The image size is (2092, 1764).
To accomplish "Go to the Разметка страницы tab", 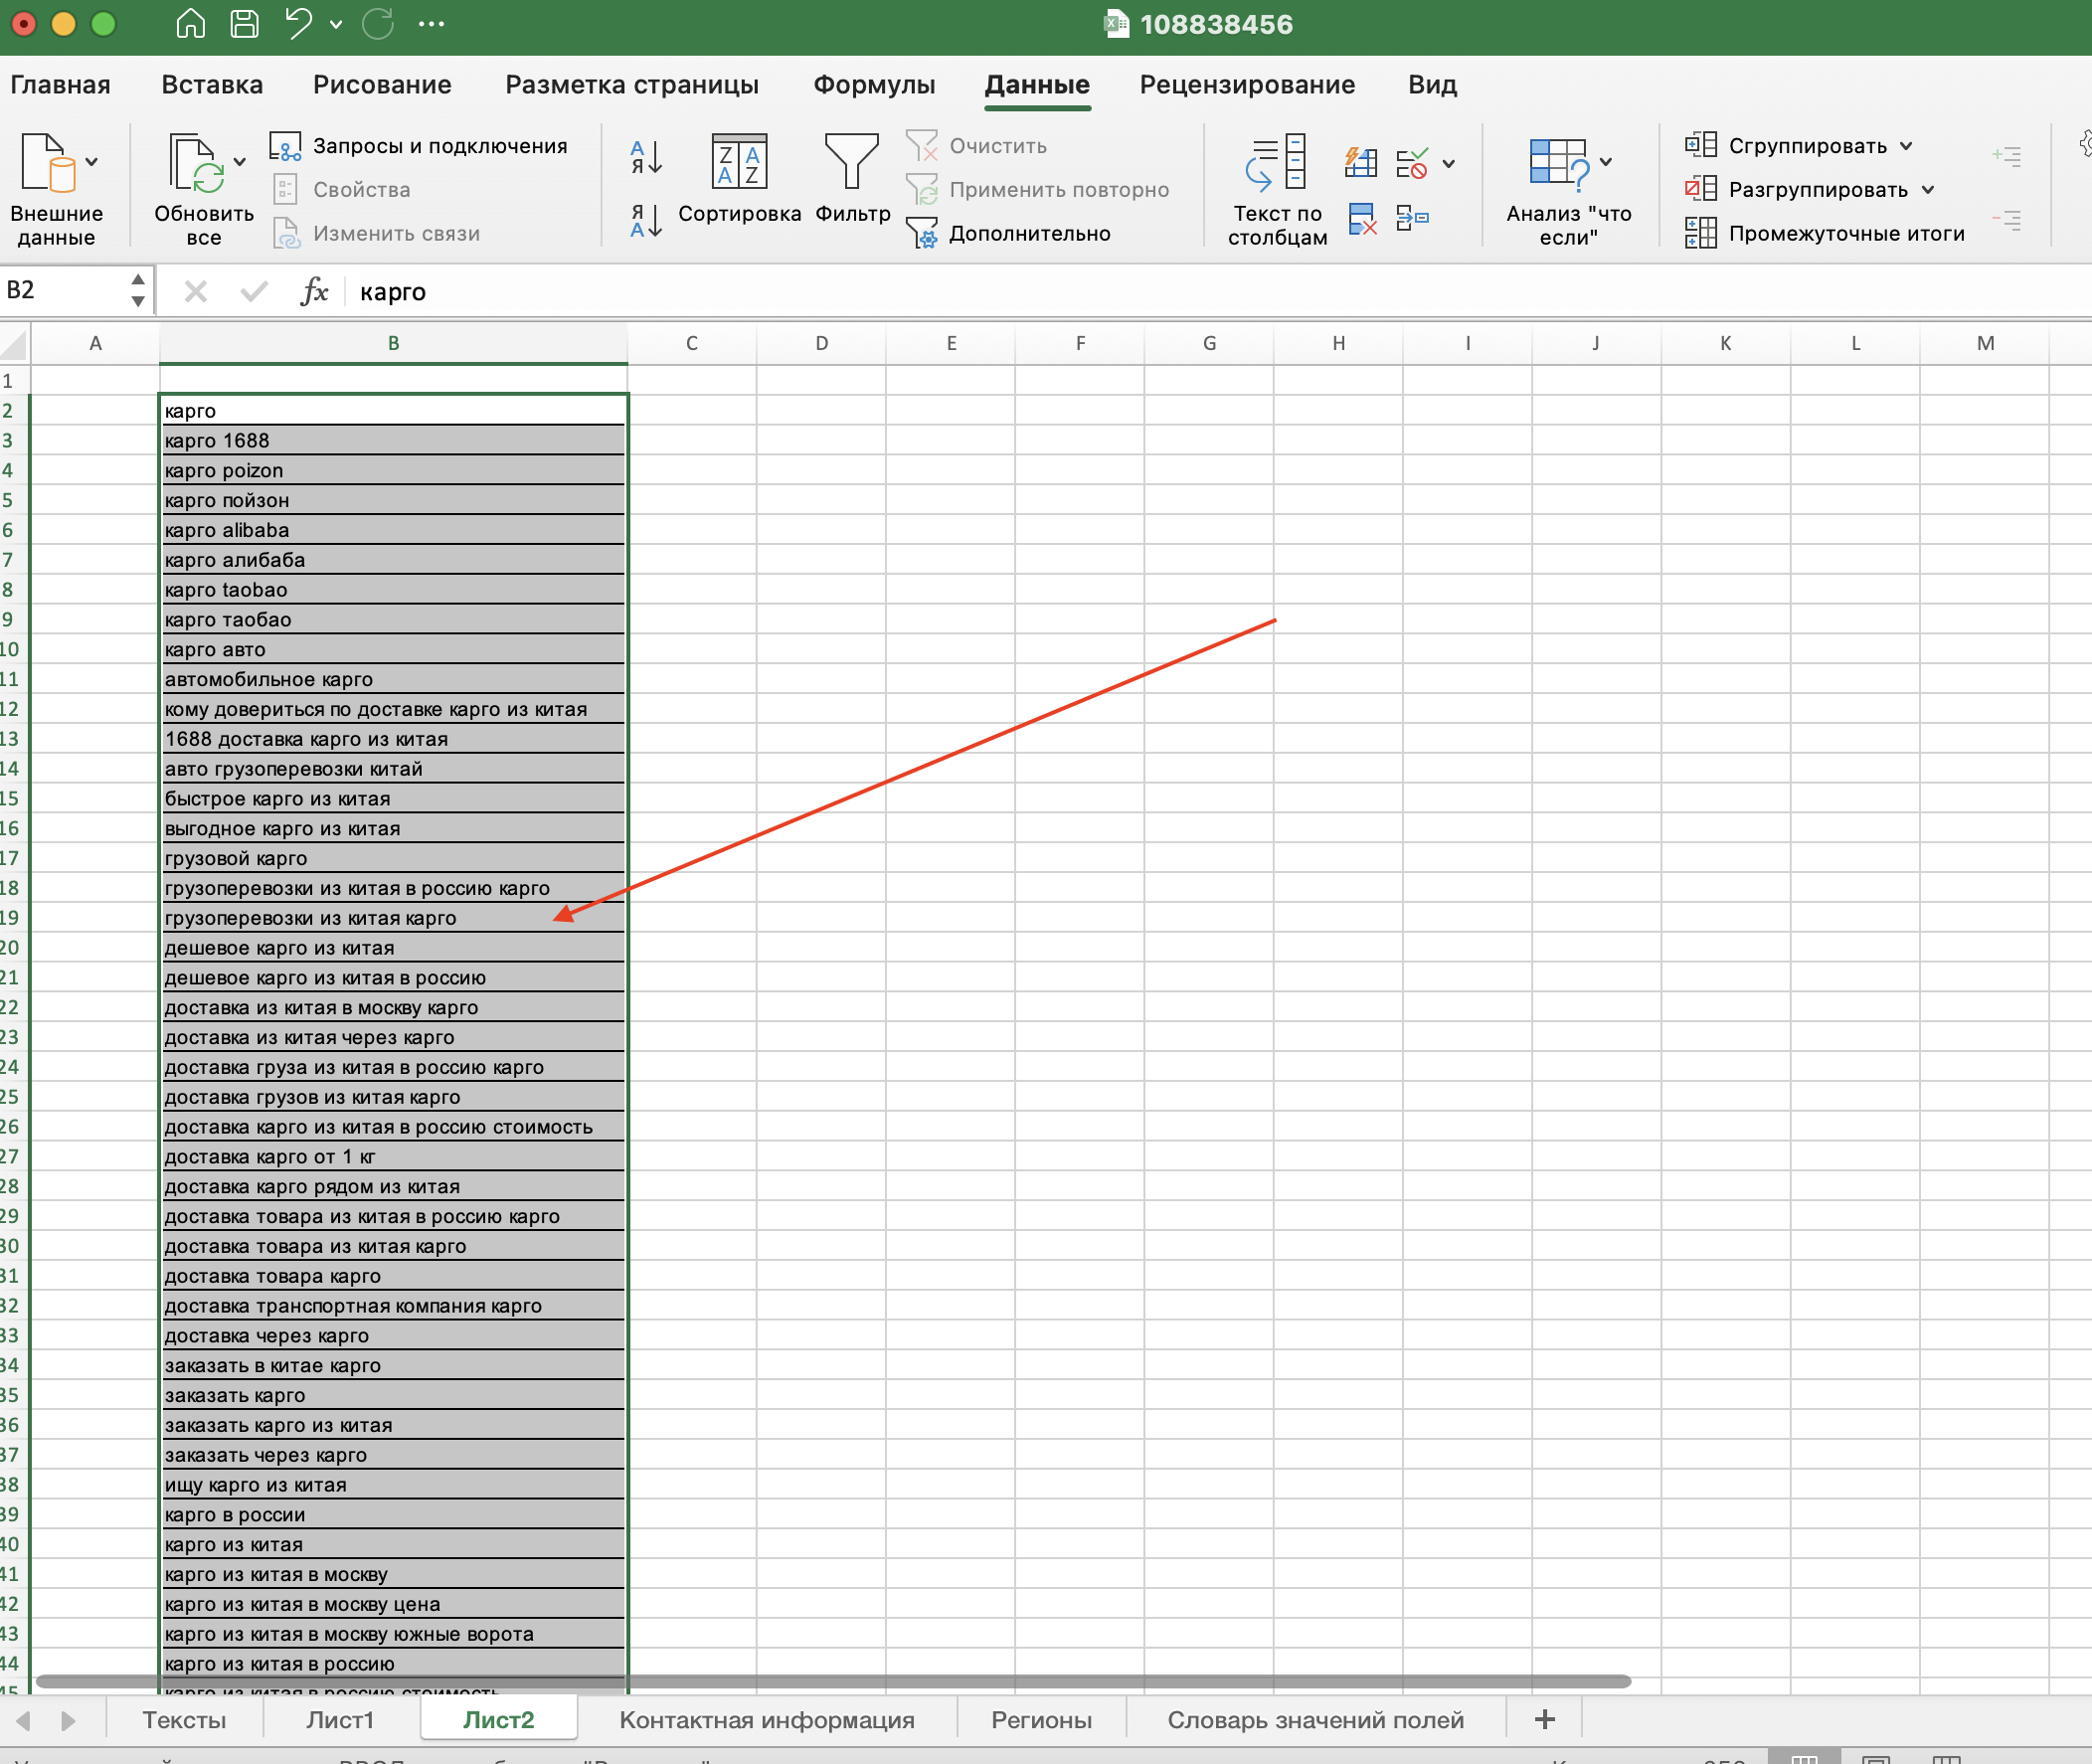I will [632, 85].
